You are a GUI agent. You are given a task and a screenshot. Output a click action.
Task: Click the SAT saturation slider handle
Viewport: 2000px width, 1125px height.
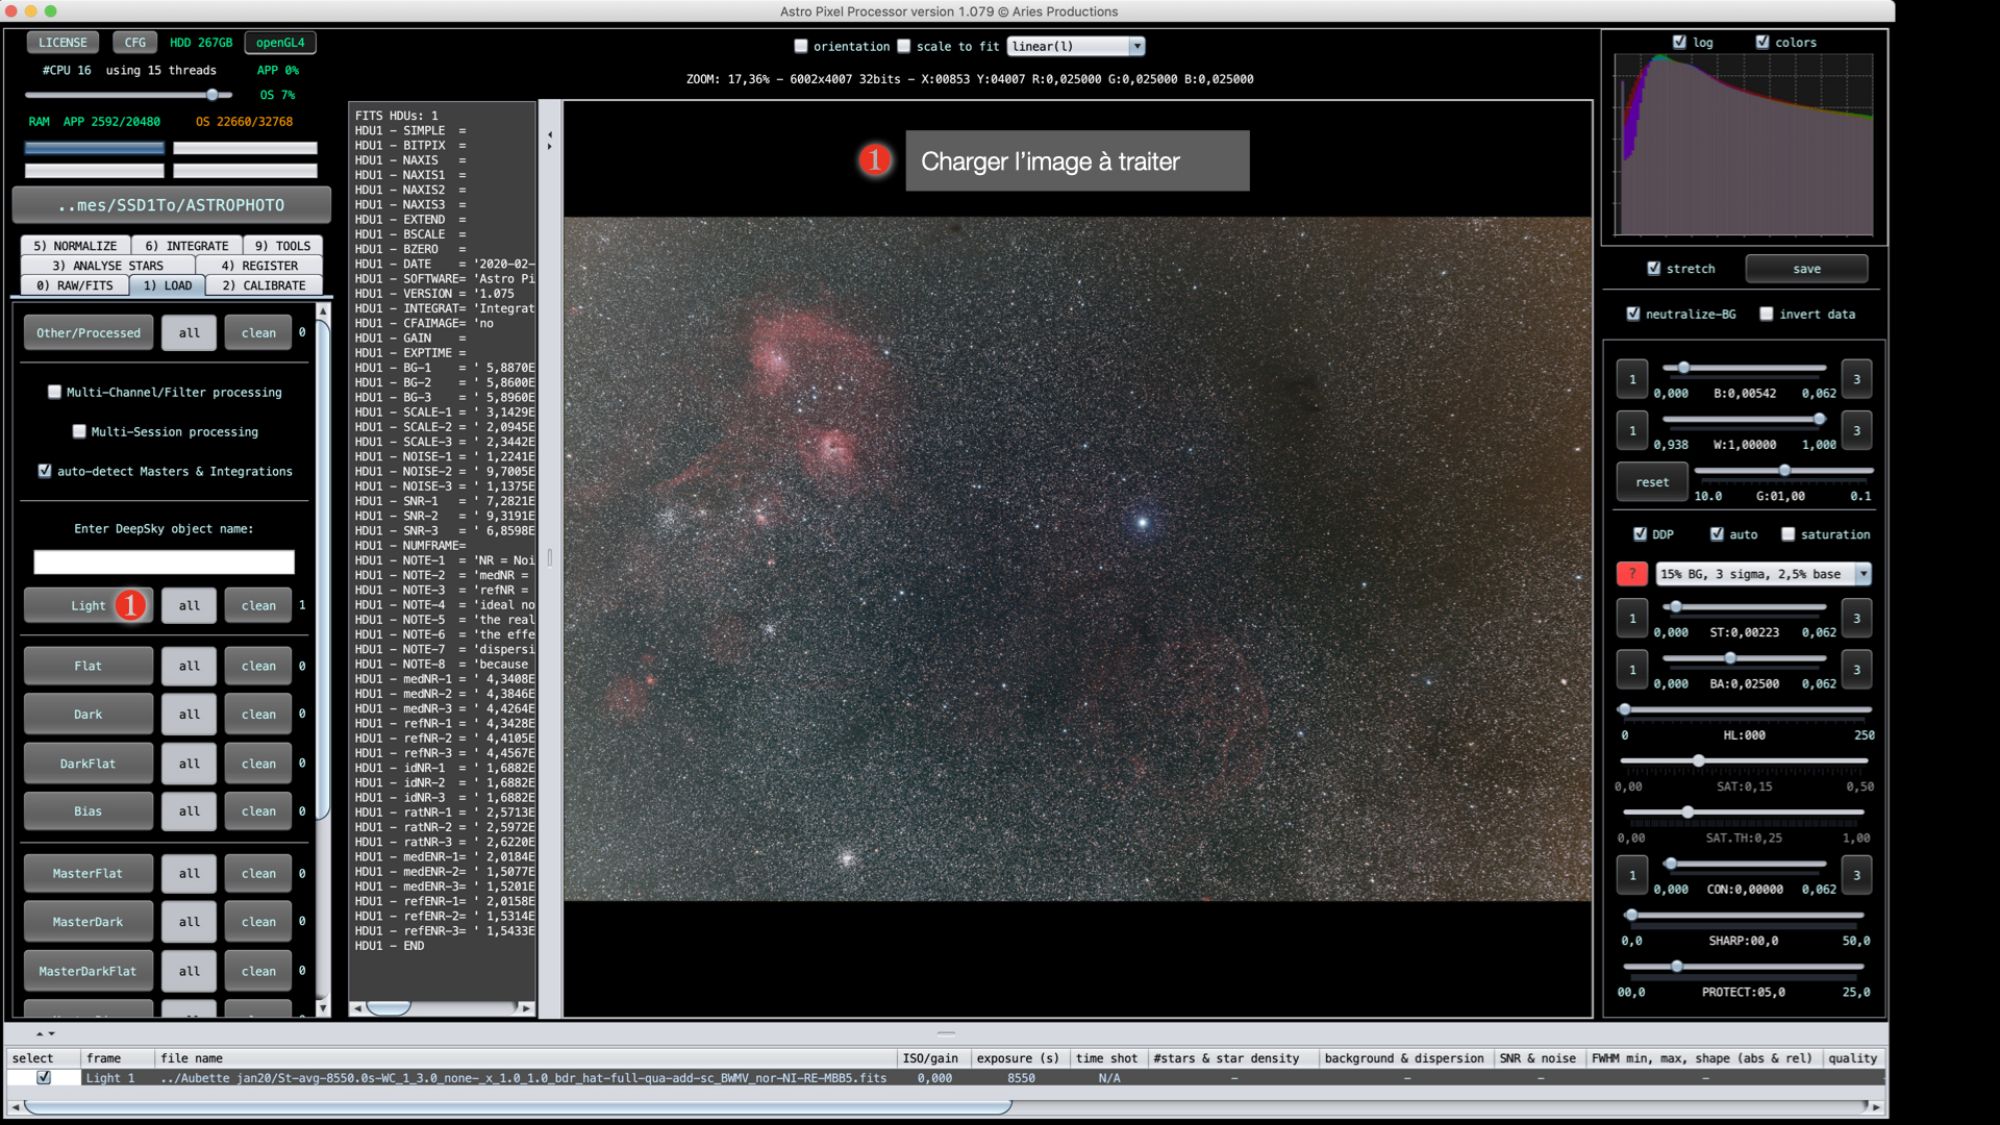coord(1698,761)
